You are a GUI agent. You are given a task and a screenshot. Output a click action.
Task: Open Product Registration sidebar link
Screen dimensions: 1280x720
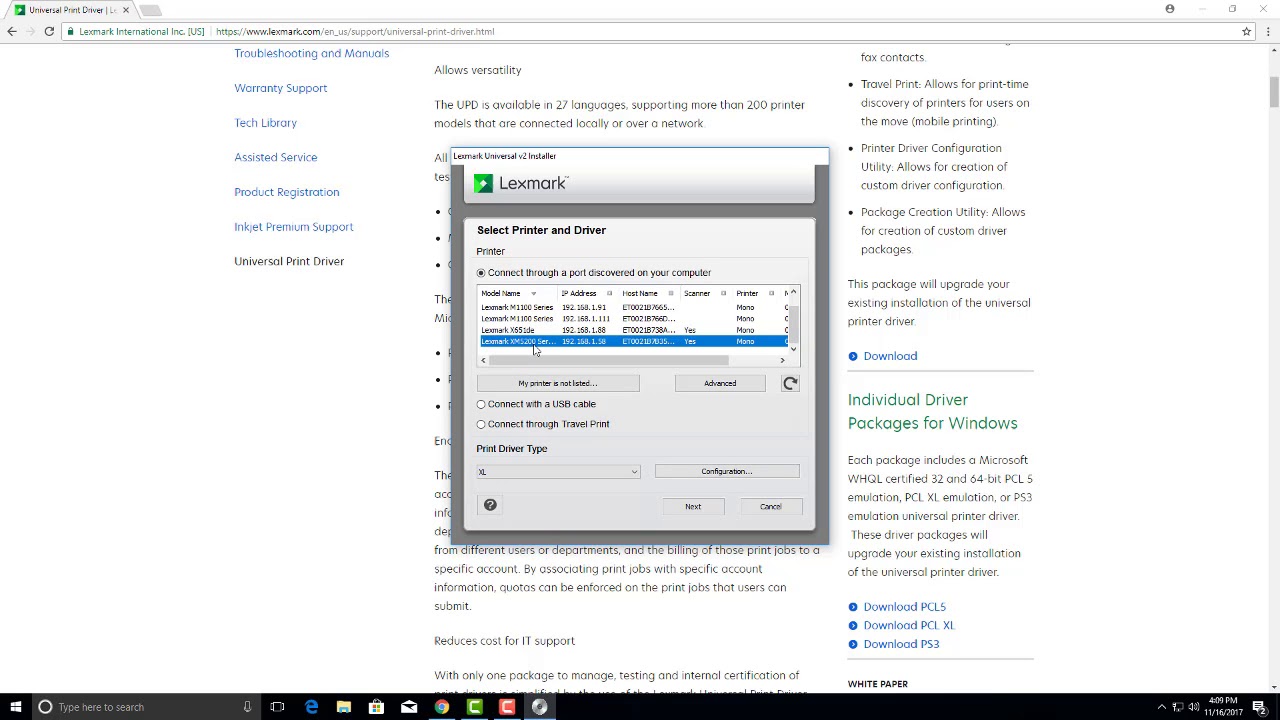pyautogui.click(x=286, y=192)
